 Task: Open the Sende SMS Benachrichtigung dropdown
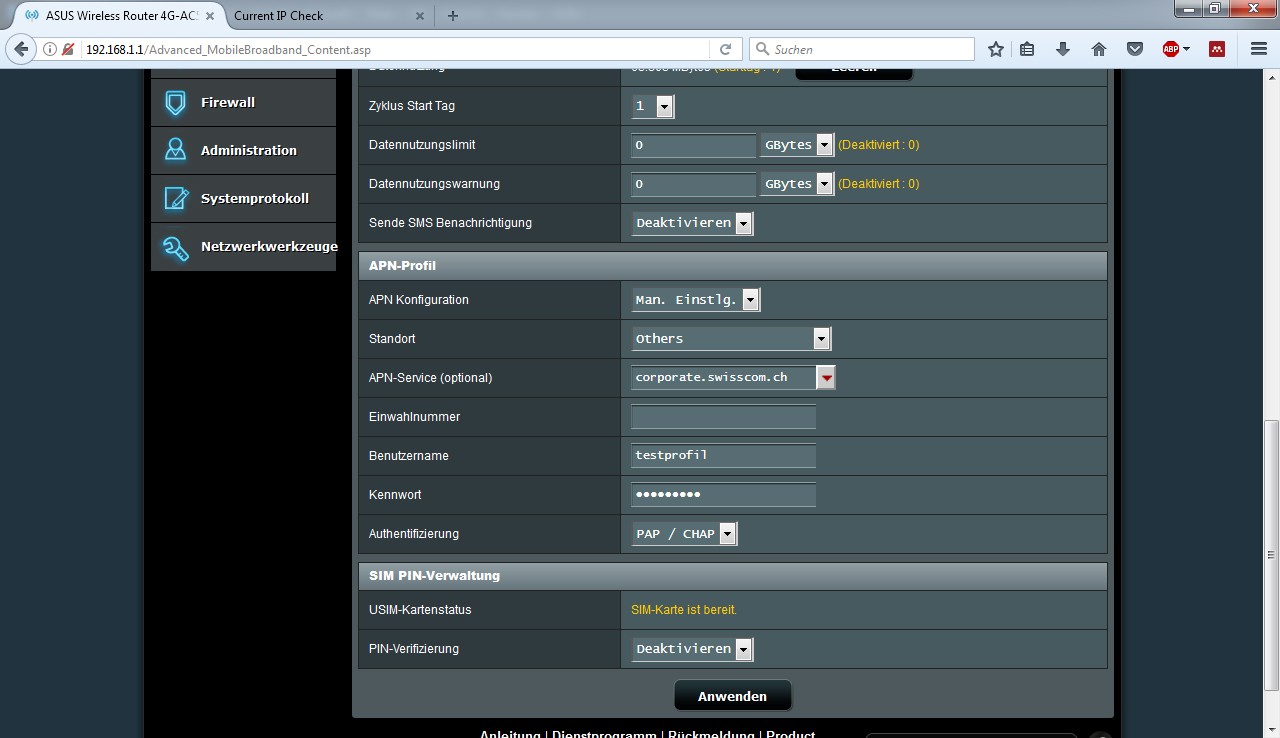click(x=692, y=223)
